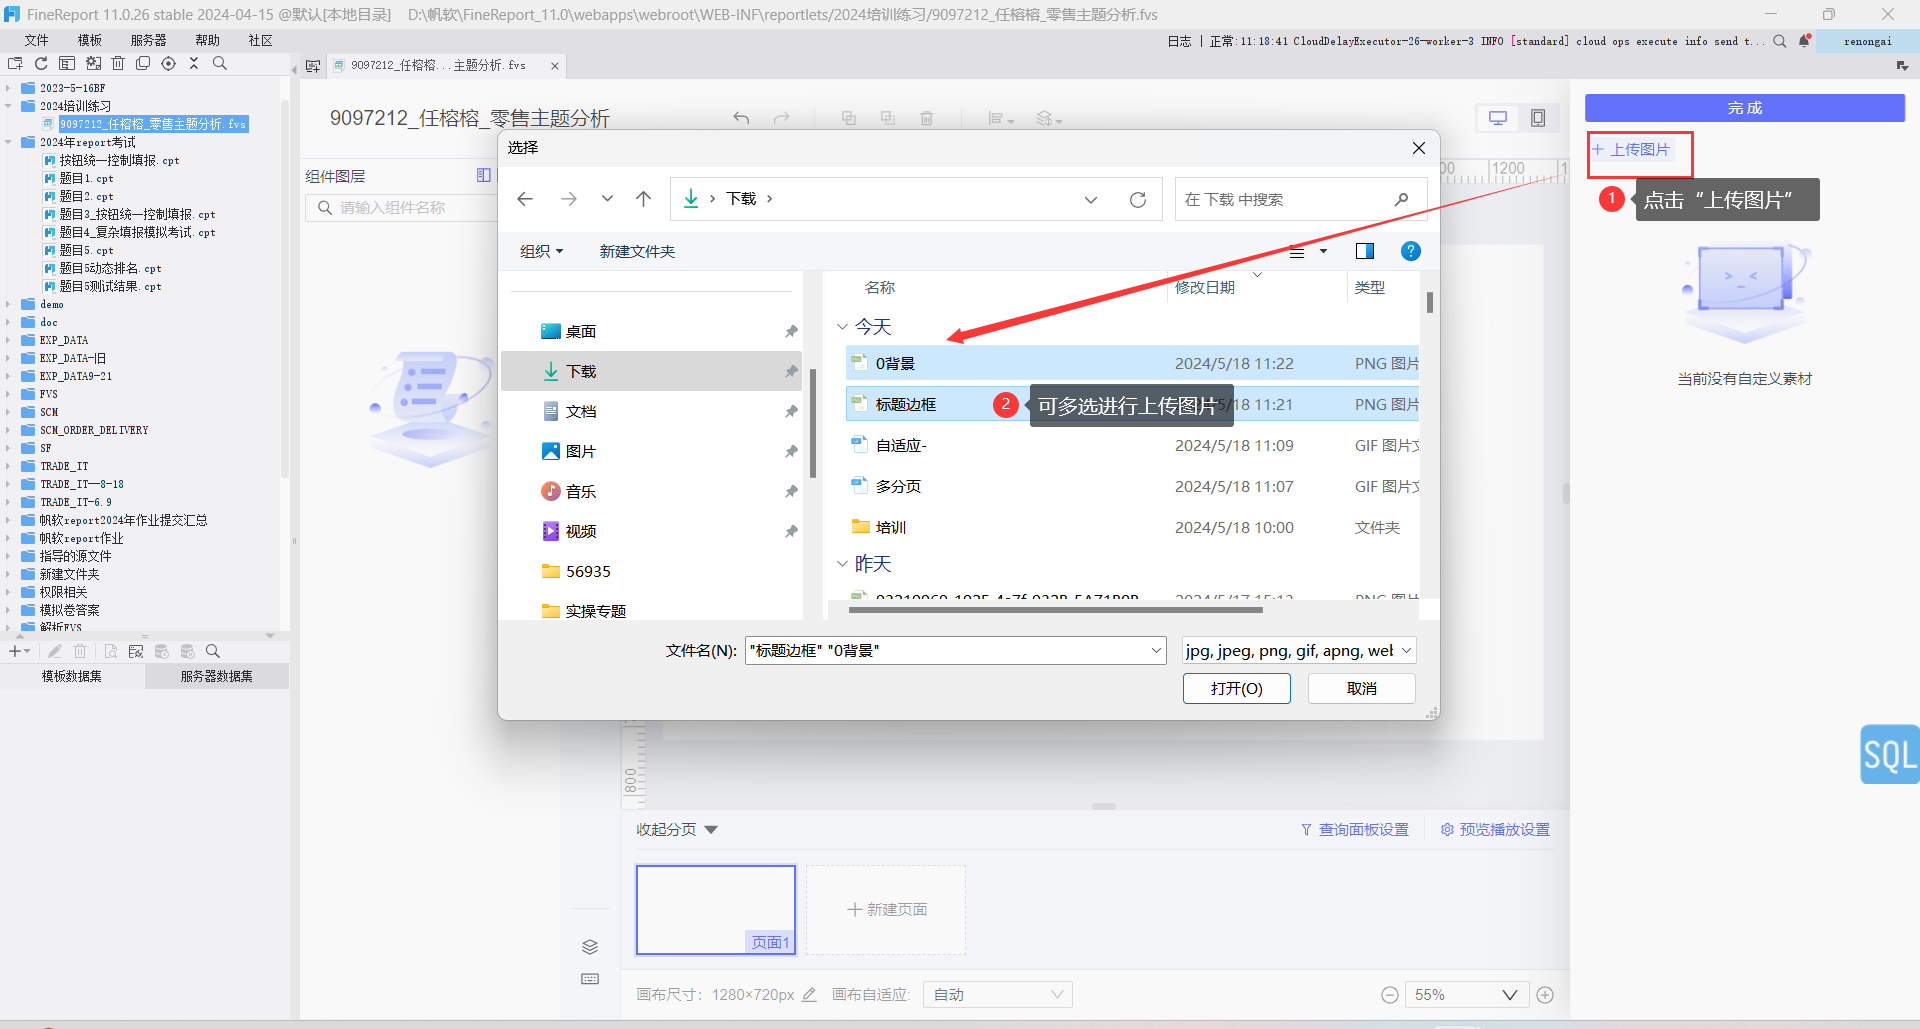This screenshot has height=1029, width=1920.
Task: Collapse the 昨天 file group
Action: 842,564
